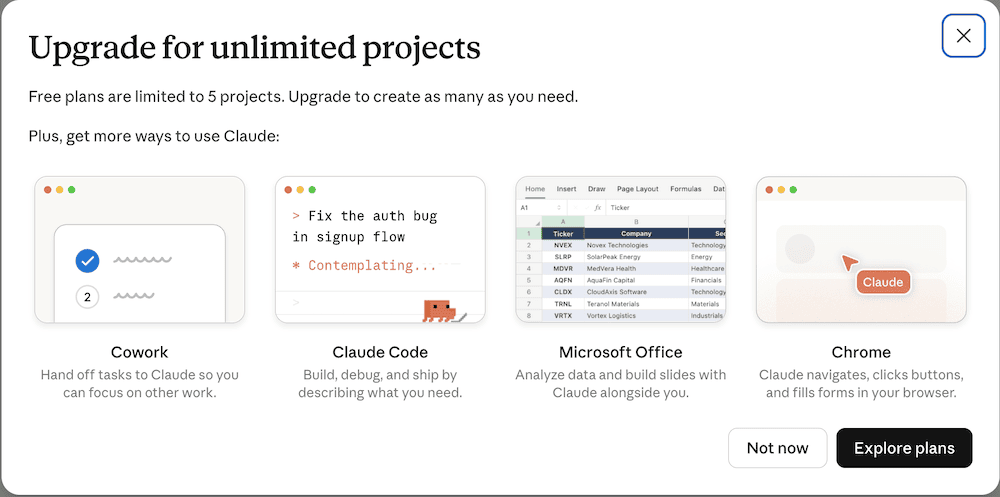Click the orange Claude cursor label
The image size is (1000, 497).
point(883,282)
